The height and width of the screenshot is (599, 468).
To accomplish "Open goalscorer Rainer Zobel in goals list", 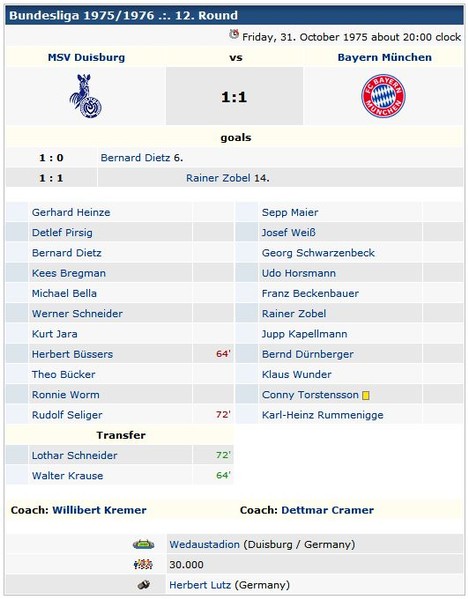I will (218, 178).
